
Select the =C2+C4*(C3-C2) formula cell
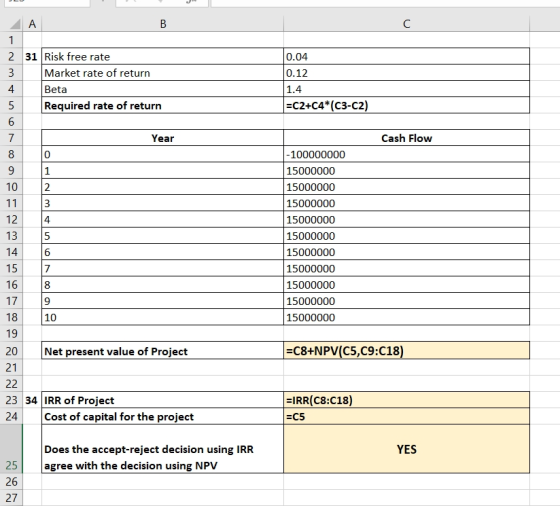tap(406, 105)
